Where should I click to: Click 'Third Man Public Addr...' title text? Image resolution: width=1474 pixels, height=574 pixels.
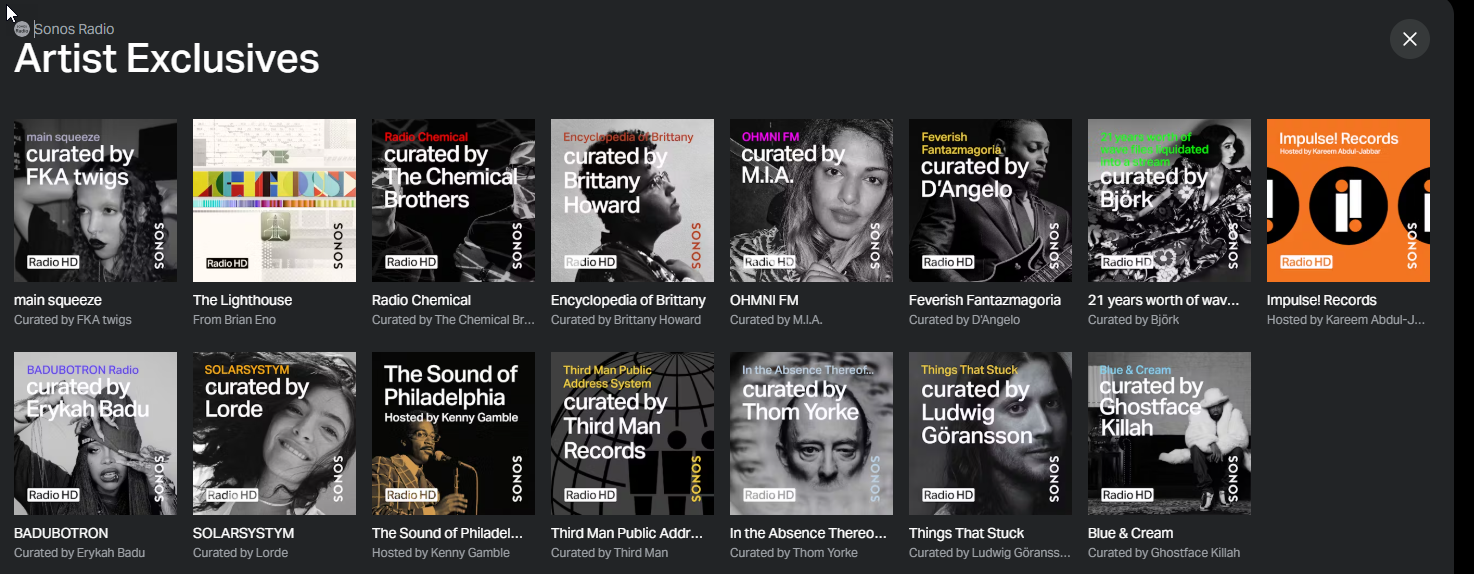click(627, 533)
